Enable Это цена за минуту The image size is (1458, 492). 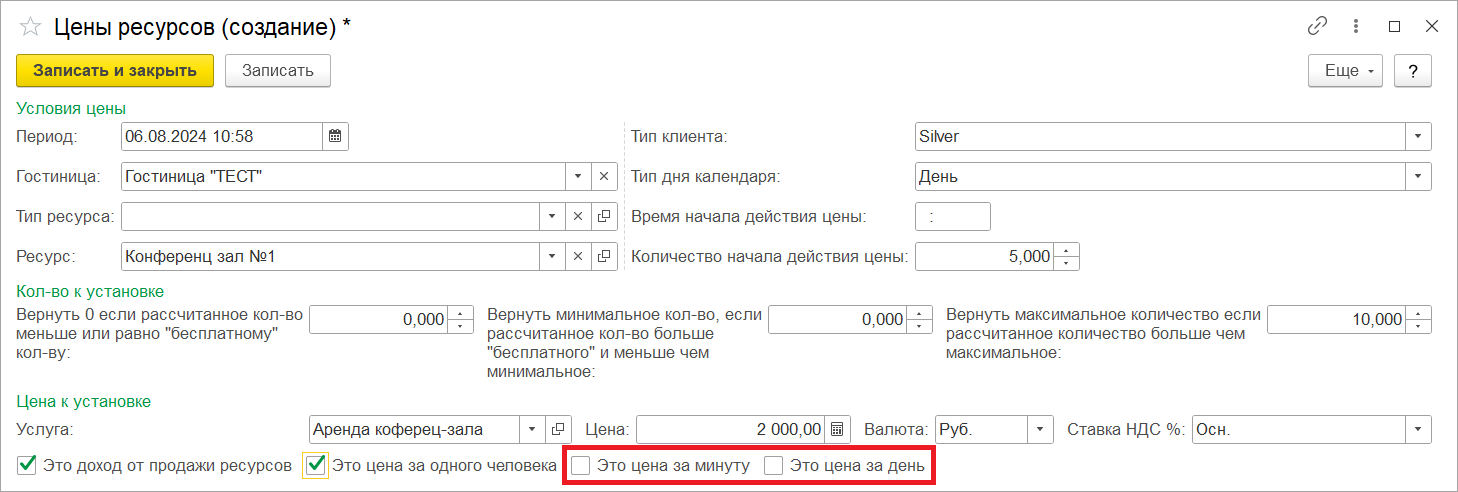point(580,465)
